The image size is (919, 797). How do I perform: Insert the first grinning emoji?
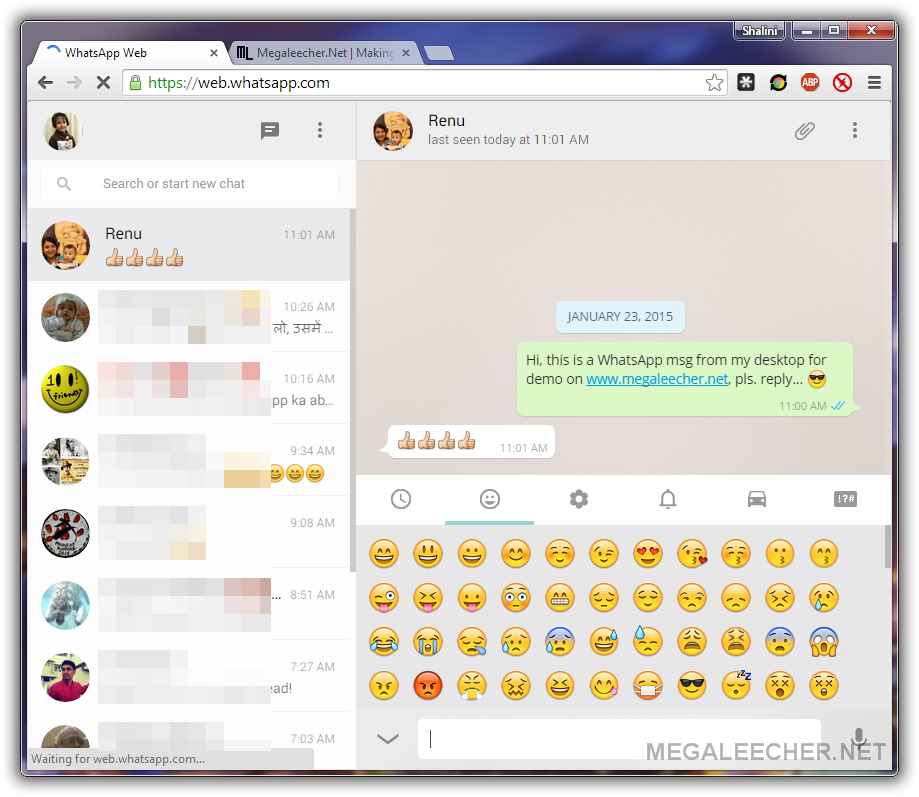384,554
